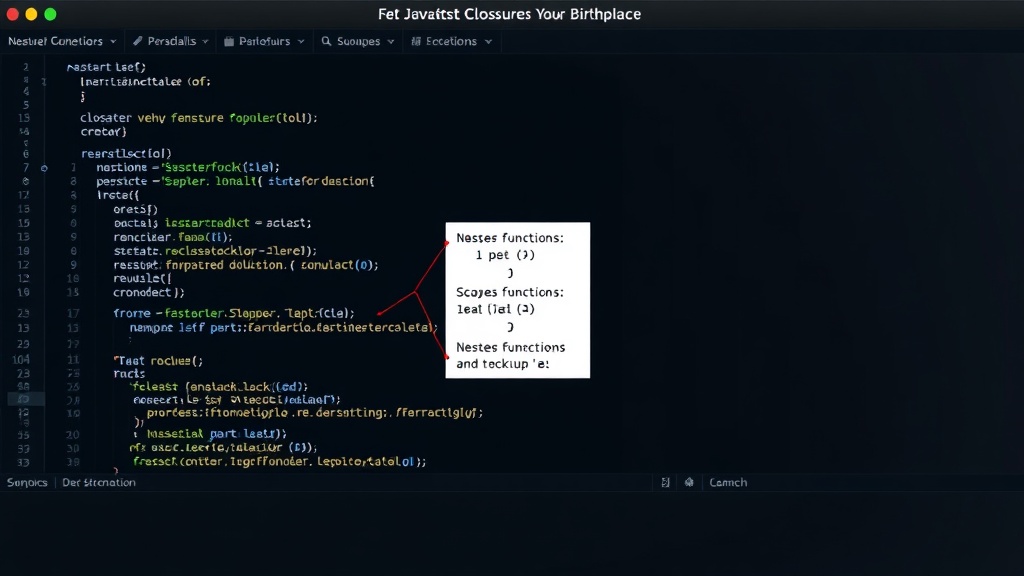Click the code line 'closater vehy fensture fopuler(tol)'
The height and width of the screenshot is (576, 1024).
(x=199, y=118)
